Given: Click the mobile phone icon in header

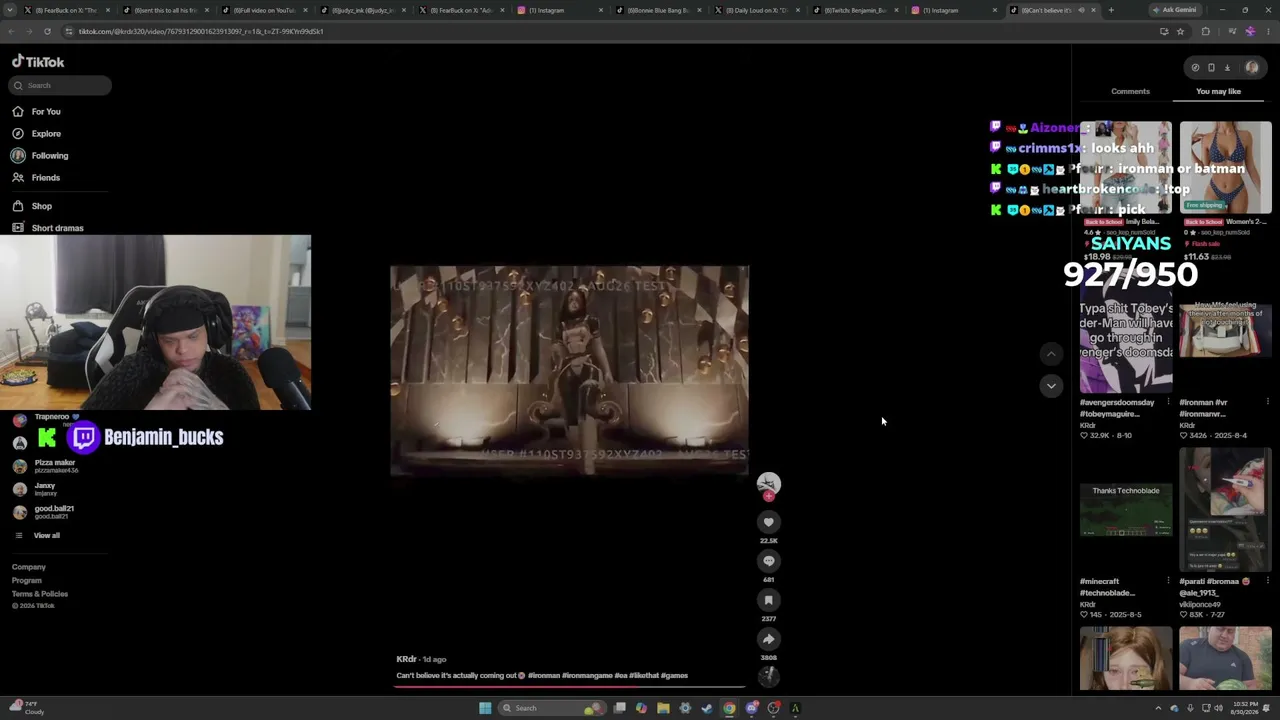Looking at the screenshot, I should pyautogui.click(x=1211, y=68).
